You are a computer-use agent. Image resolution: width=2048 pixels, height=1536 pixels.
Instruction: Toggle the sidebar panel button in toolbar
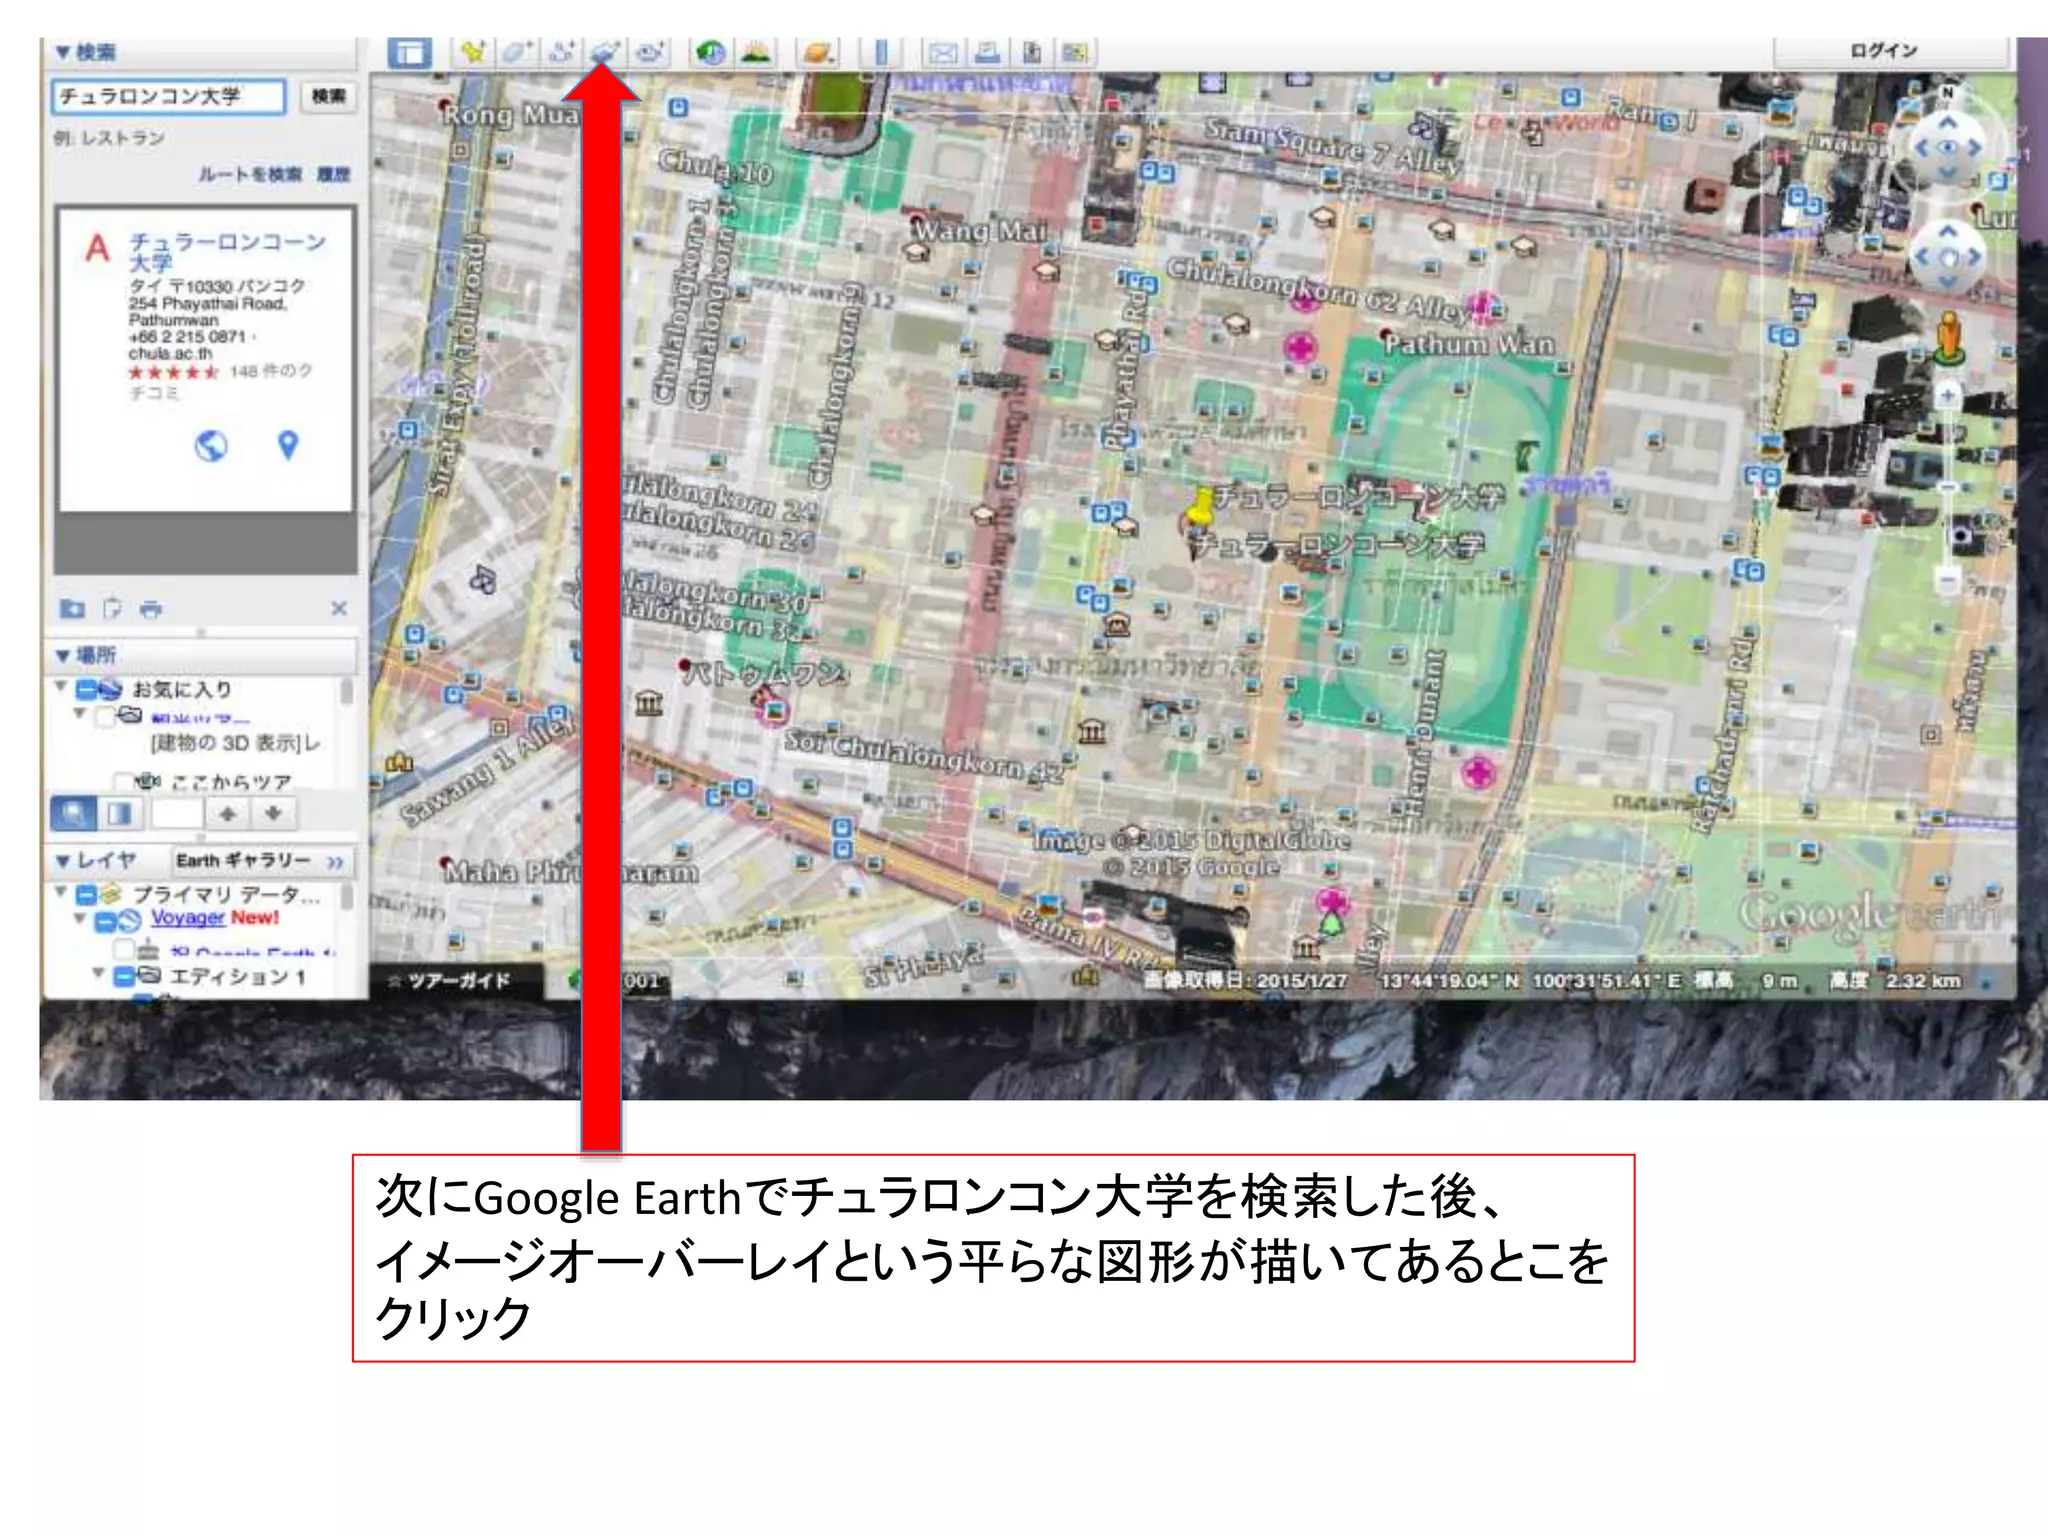pos(410,52)
